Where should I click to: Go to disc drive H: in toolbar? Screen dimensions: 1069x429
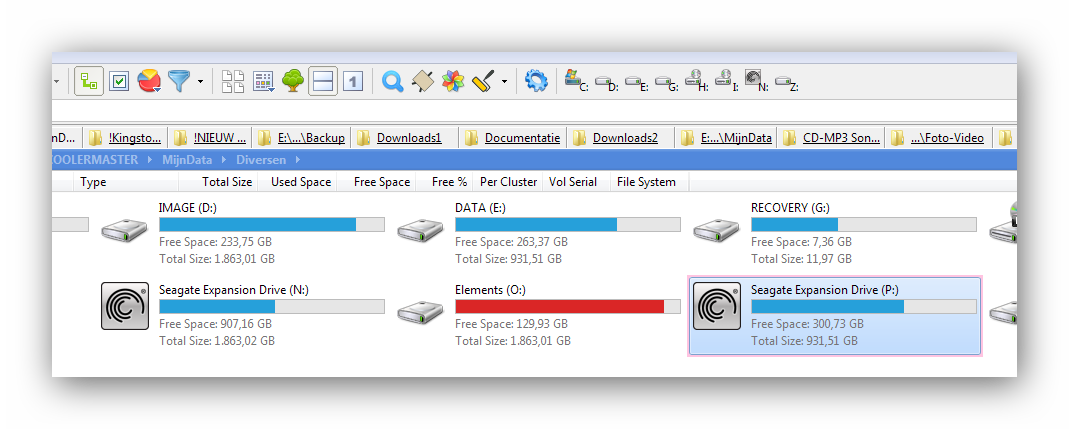(x=696, y=80)
